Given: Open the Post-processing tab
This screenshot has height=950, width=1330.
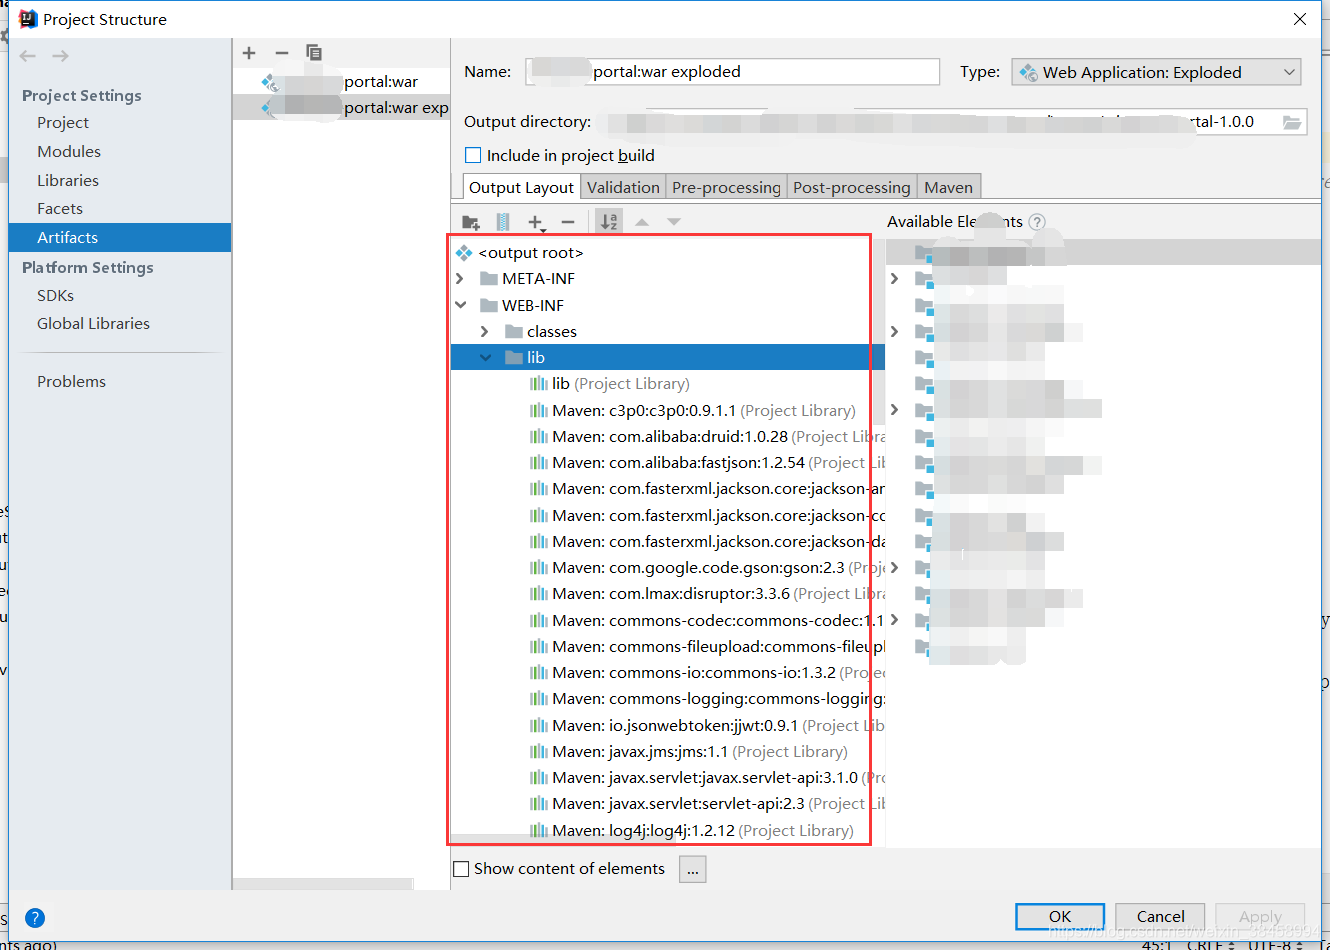Looking at the screenshot, I should (852, 187).
